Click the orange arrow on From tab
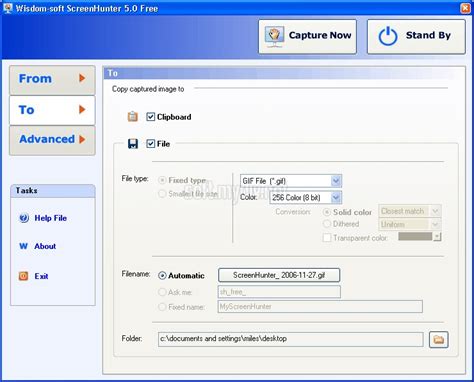474x382 pixels. click(82, 78)
